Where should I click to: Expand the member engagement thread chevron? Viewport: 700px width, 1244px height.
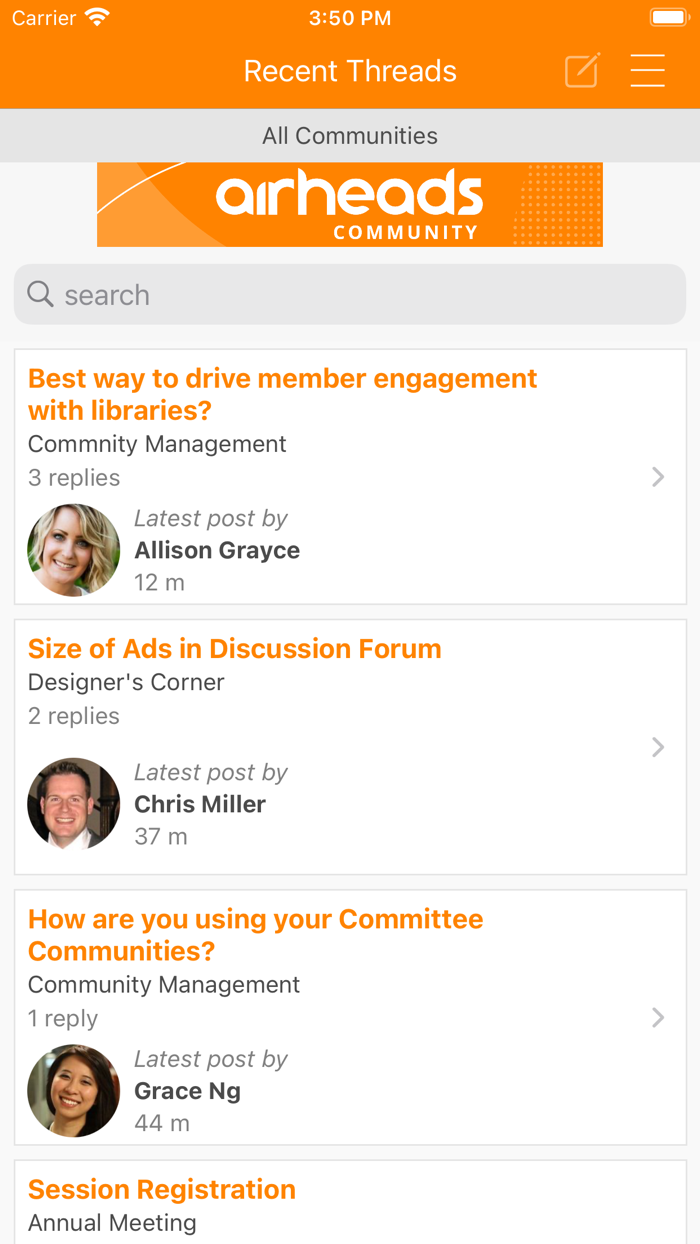pos(658,477)
